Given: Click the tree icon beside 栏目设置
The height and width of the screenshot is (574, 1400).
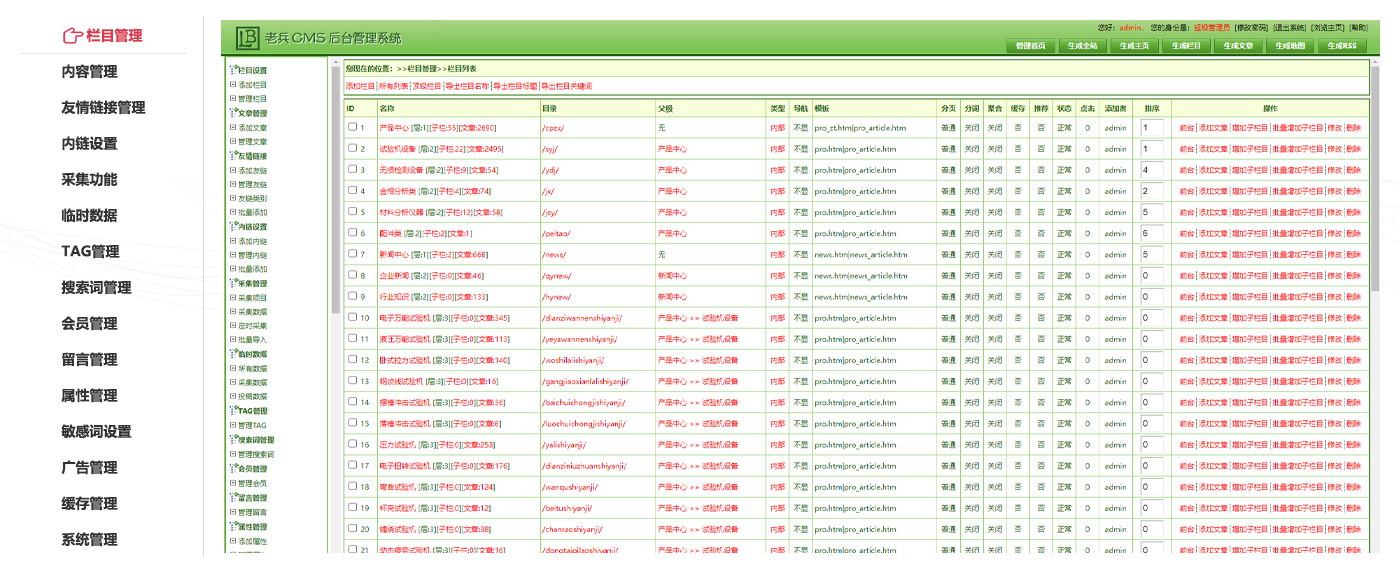Looking at the screenshot, I should 233,71.
